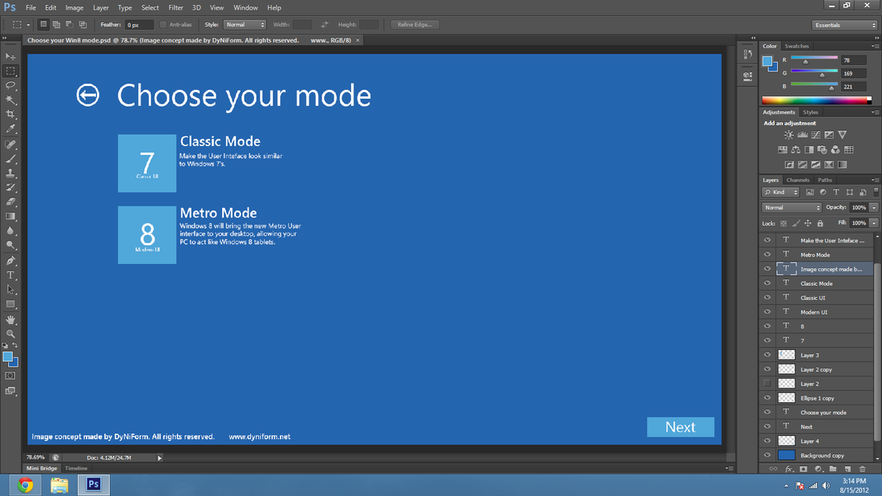882x496 pixels.
Task: Toggle Quick Mask mode icon
Action: [11, 376]
